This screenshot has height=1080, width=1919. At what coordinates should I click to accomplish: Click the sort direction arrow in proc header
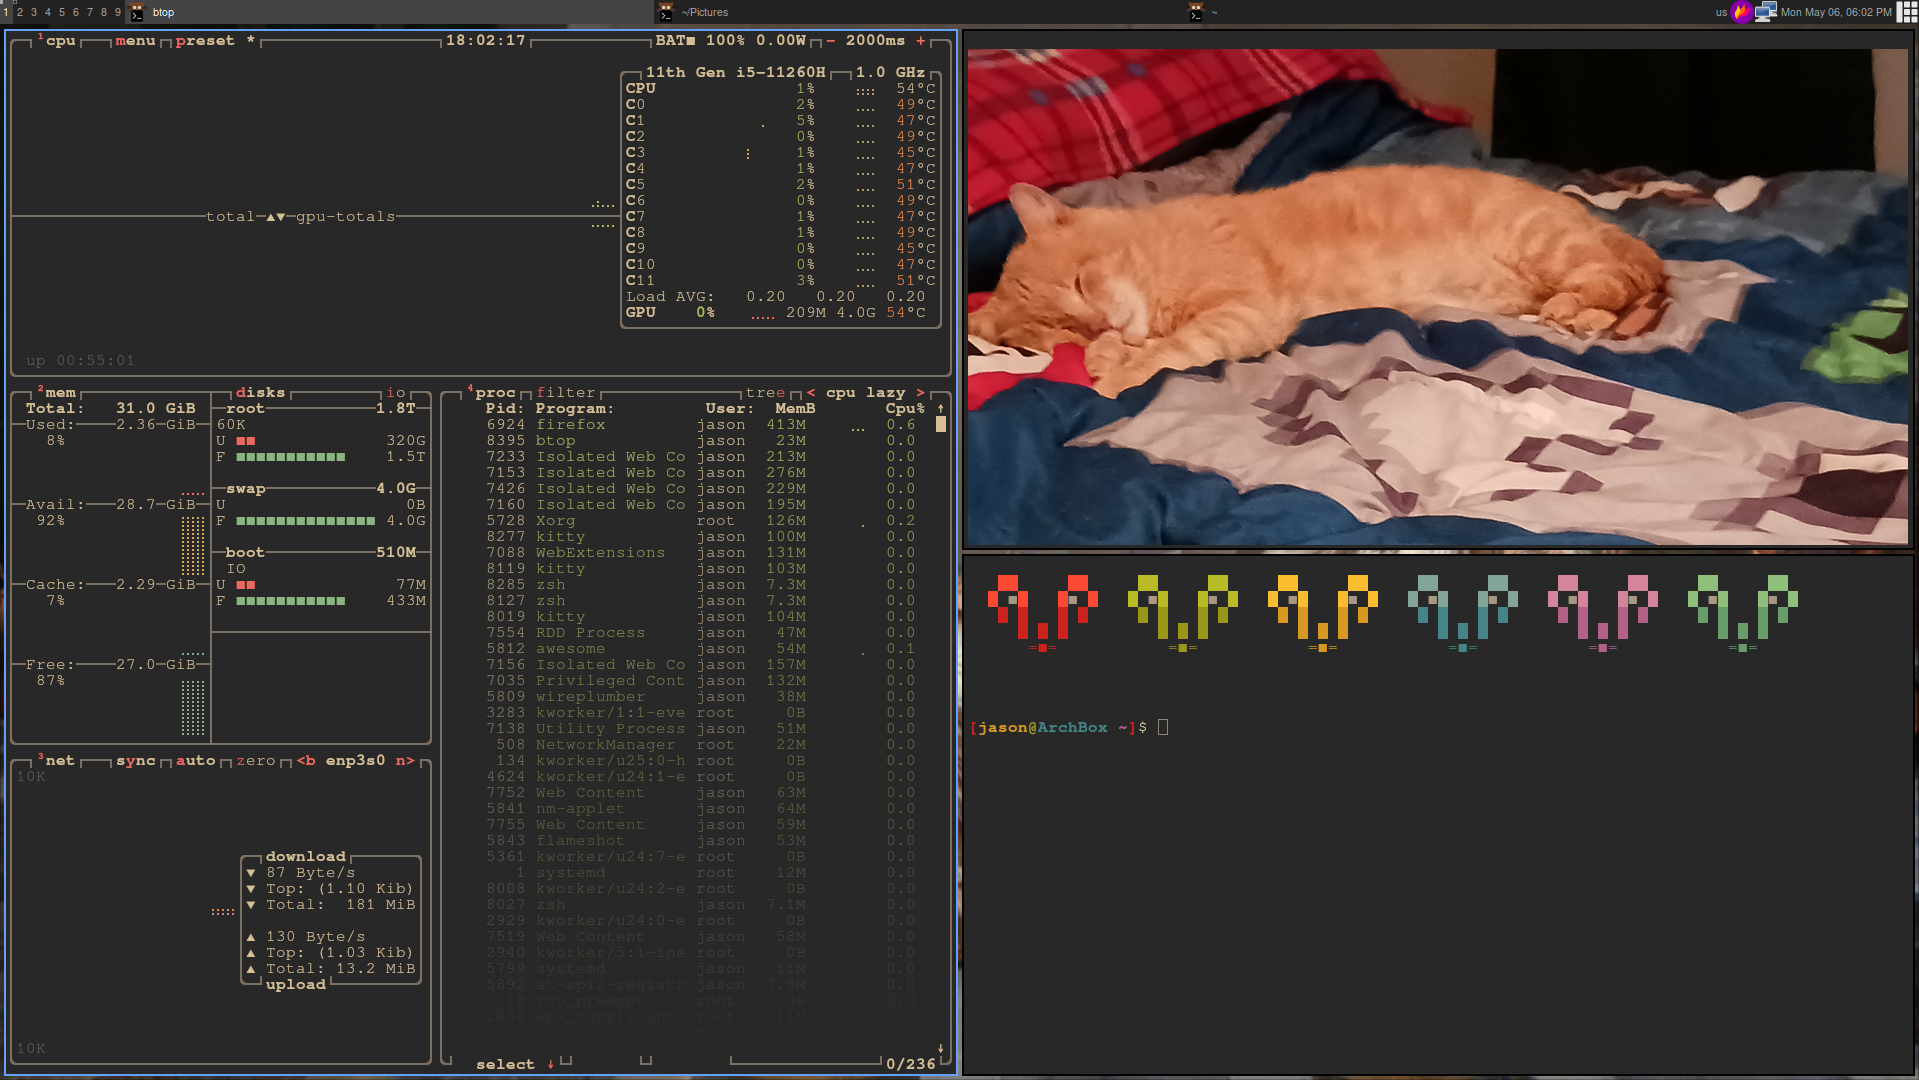pyautogui.click(x=939, y=407)
